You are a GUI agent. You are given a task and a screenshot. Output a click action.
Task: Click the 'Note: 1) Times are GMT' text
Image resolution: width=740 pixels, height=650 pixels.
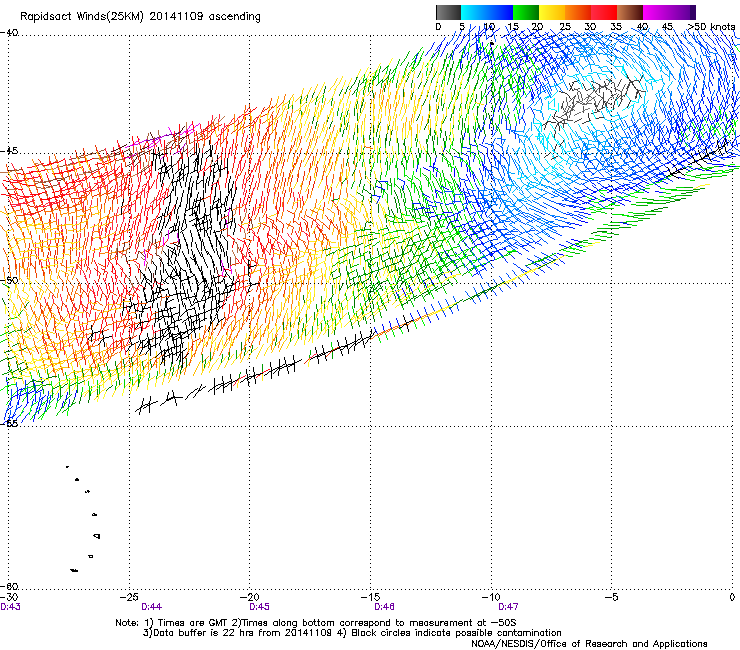[172, 623]
